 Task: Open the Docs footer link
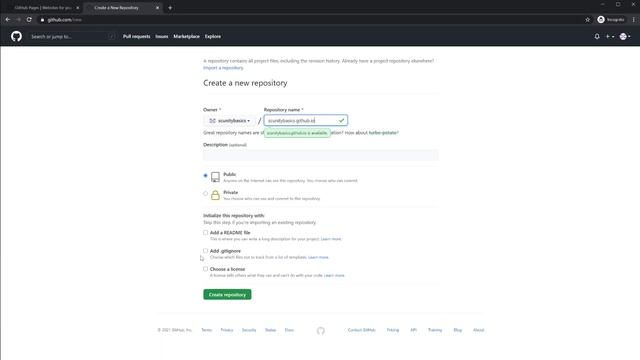point(289,330)
